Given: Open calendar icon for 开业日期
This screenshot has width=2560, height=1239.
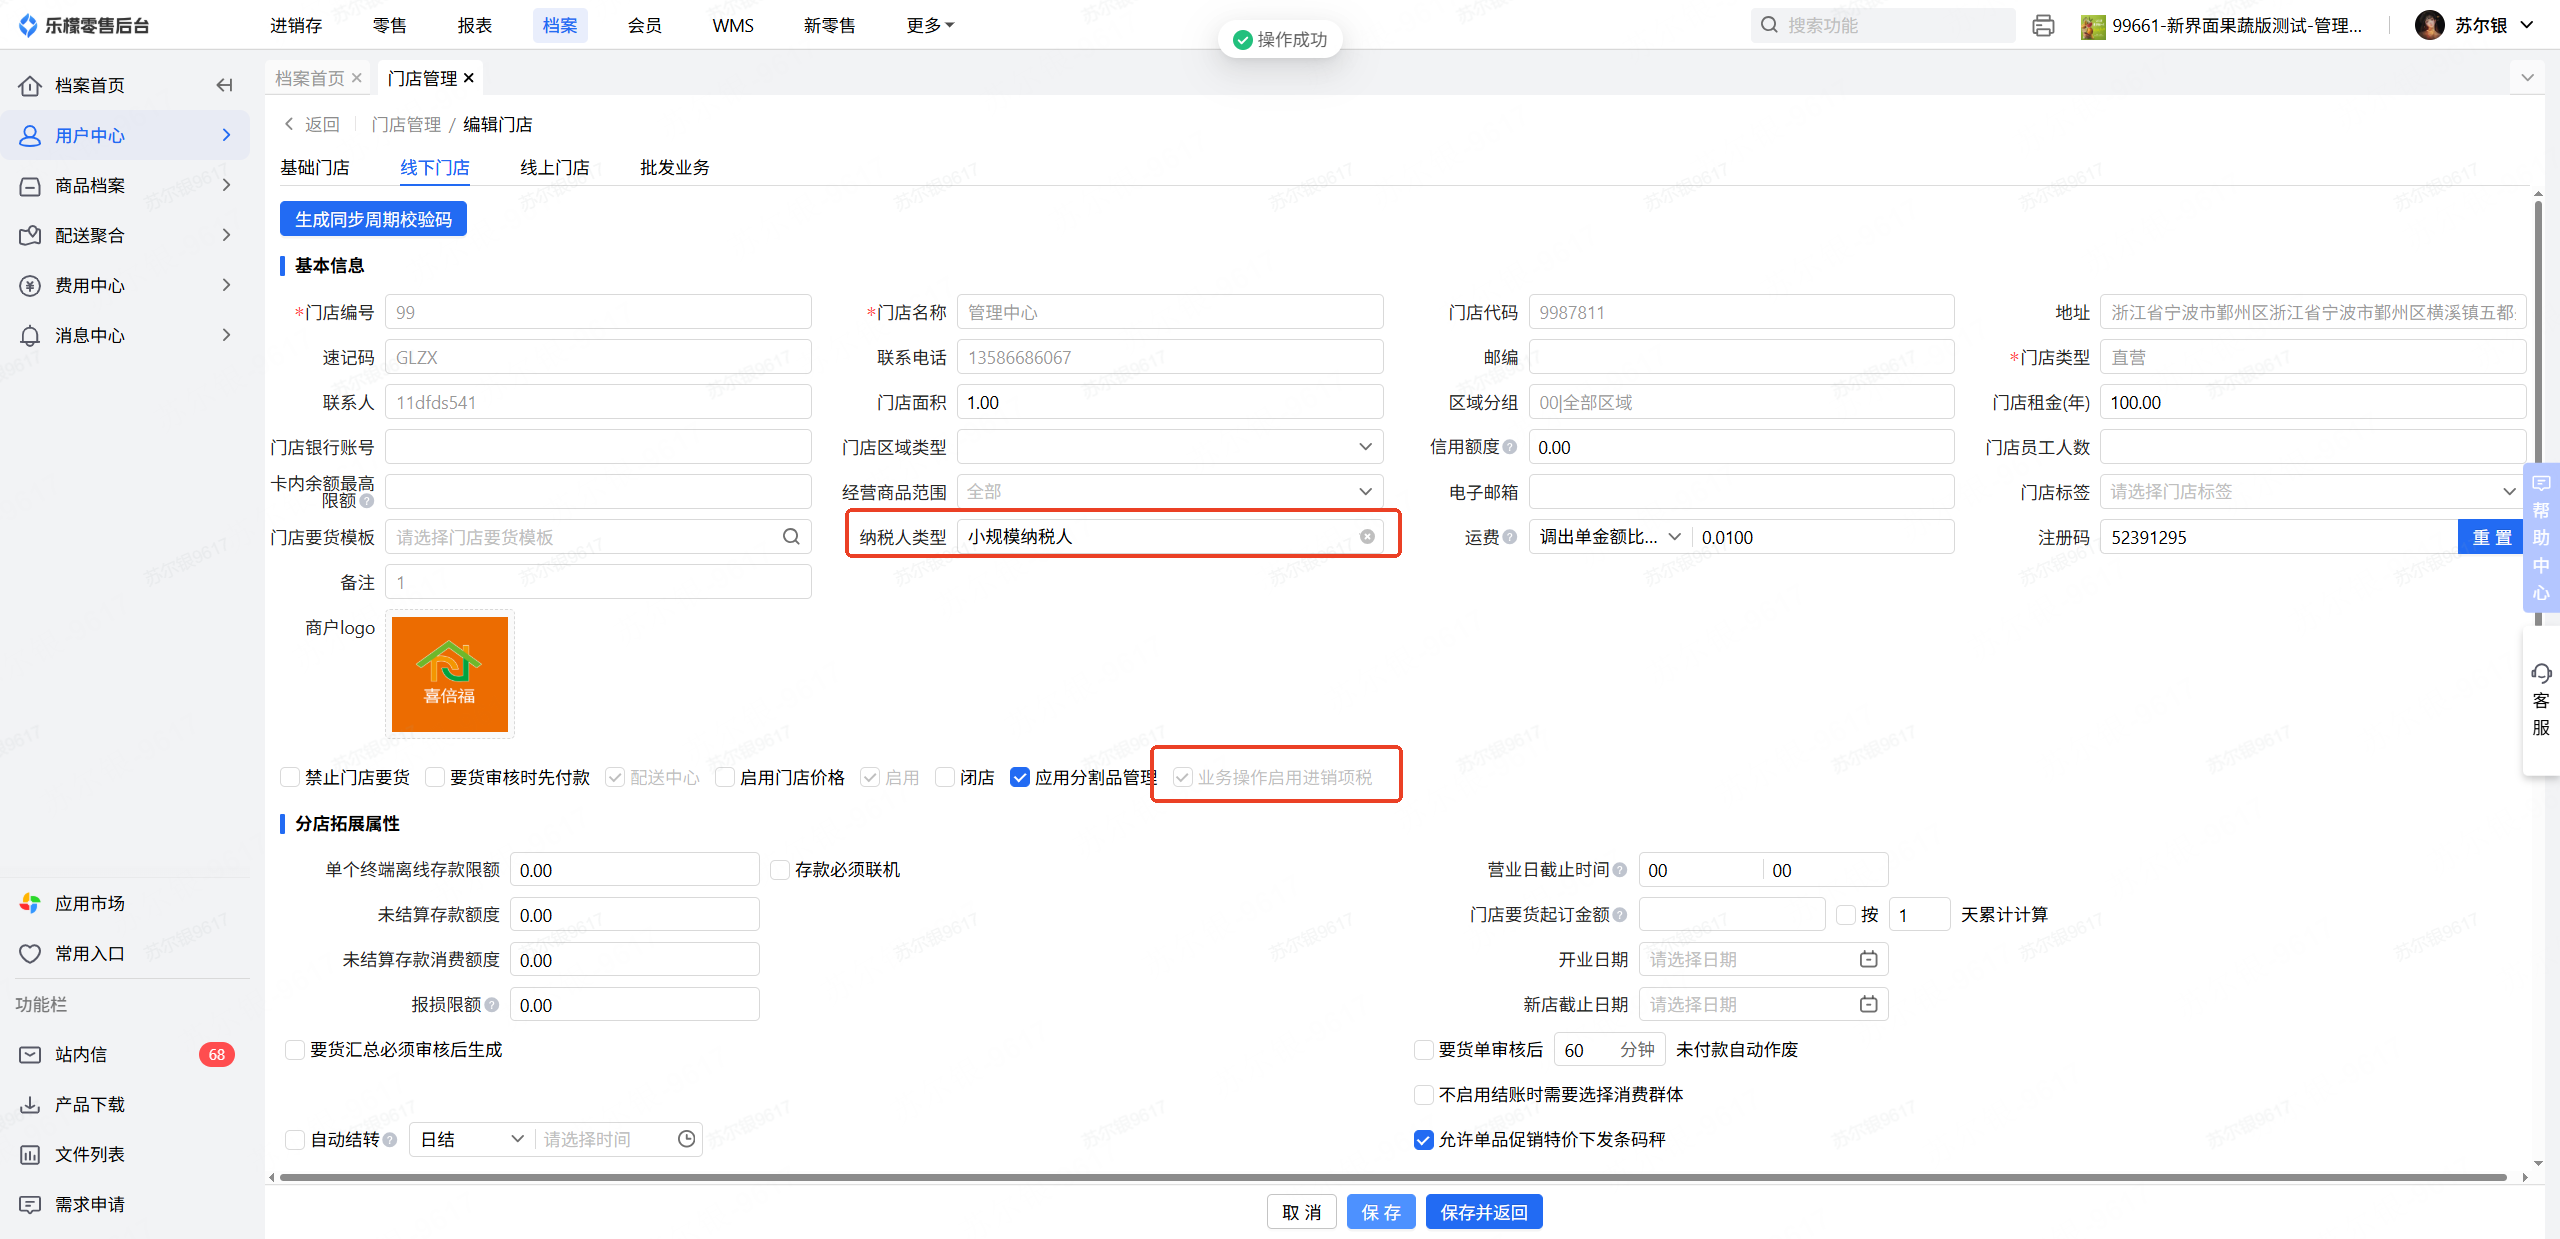Looking at the screenshot, I should [x=1868, y=959].
